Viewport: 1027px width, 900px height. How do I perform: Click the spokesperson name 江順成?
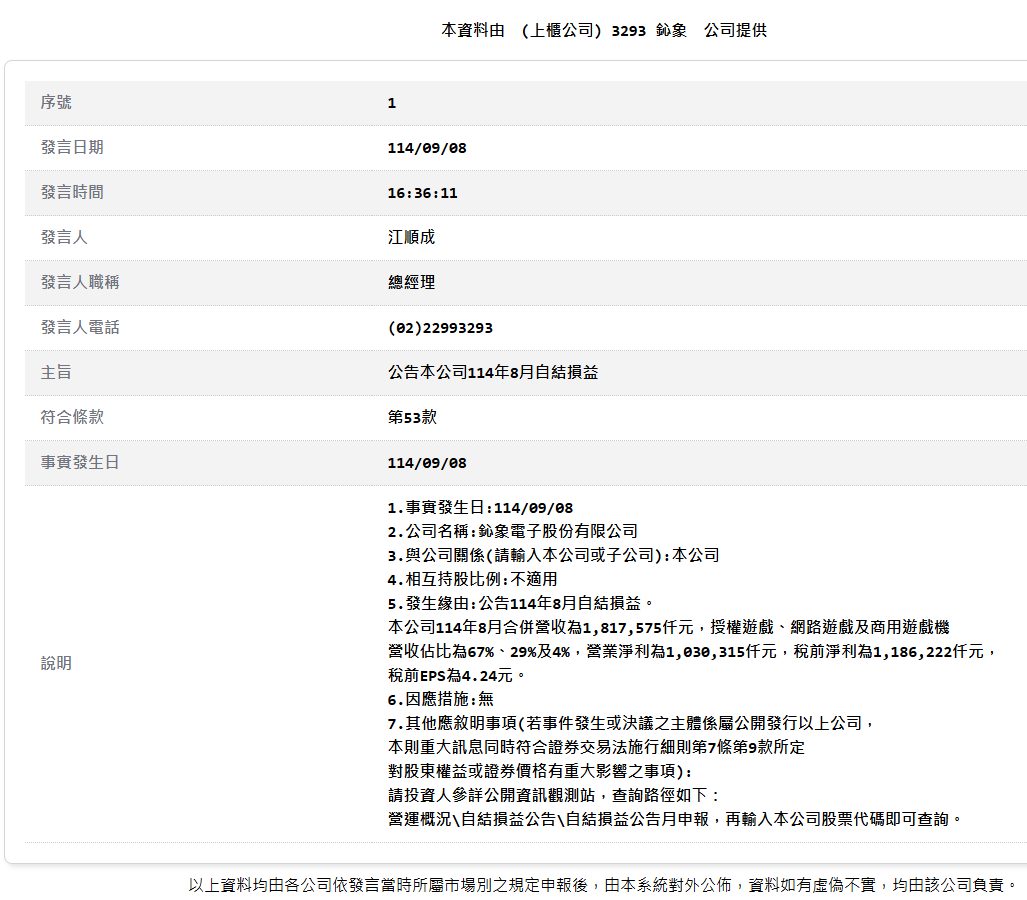tap(411, 237)
